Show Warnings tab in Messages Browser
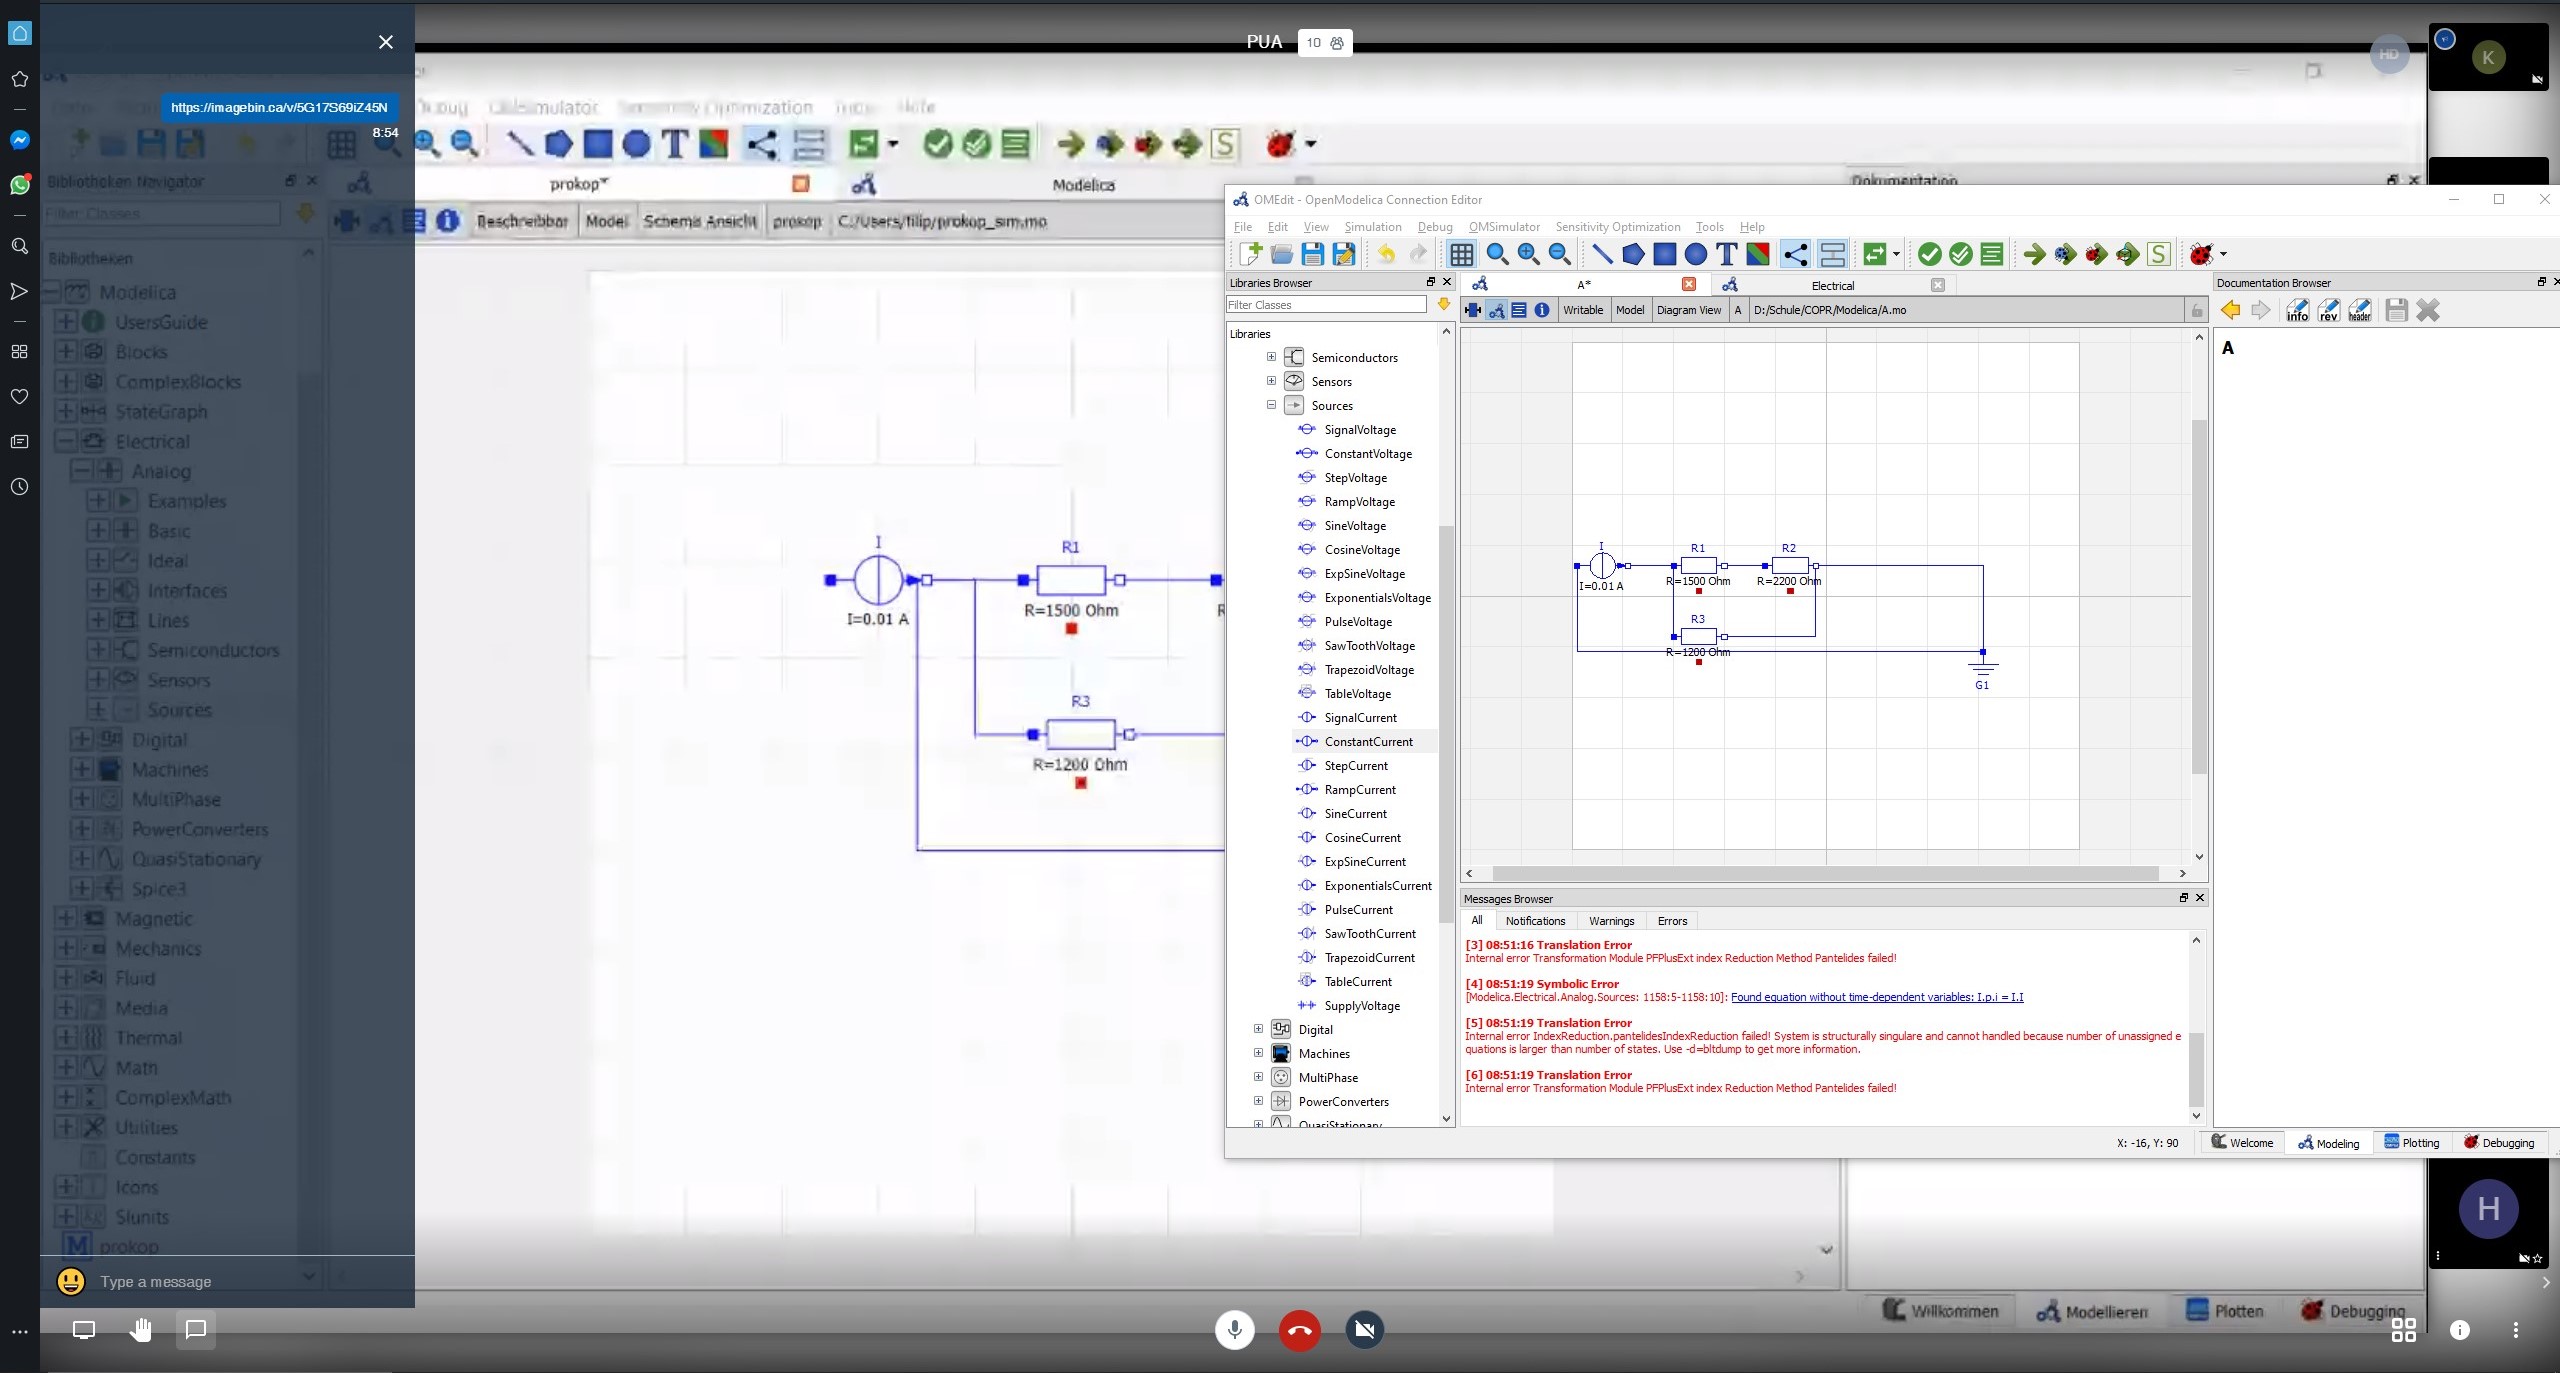 coord(1611,921)
